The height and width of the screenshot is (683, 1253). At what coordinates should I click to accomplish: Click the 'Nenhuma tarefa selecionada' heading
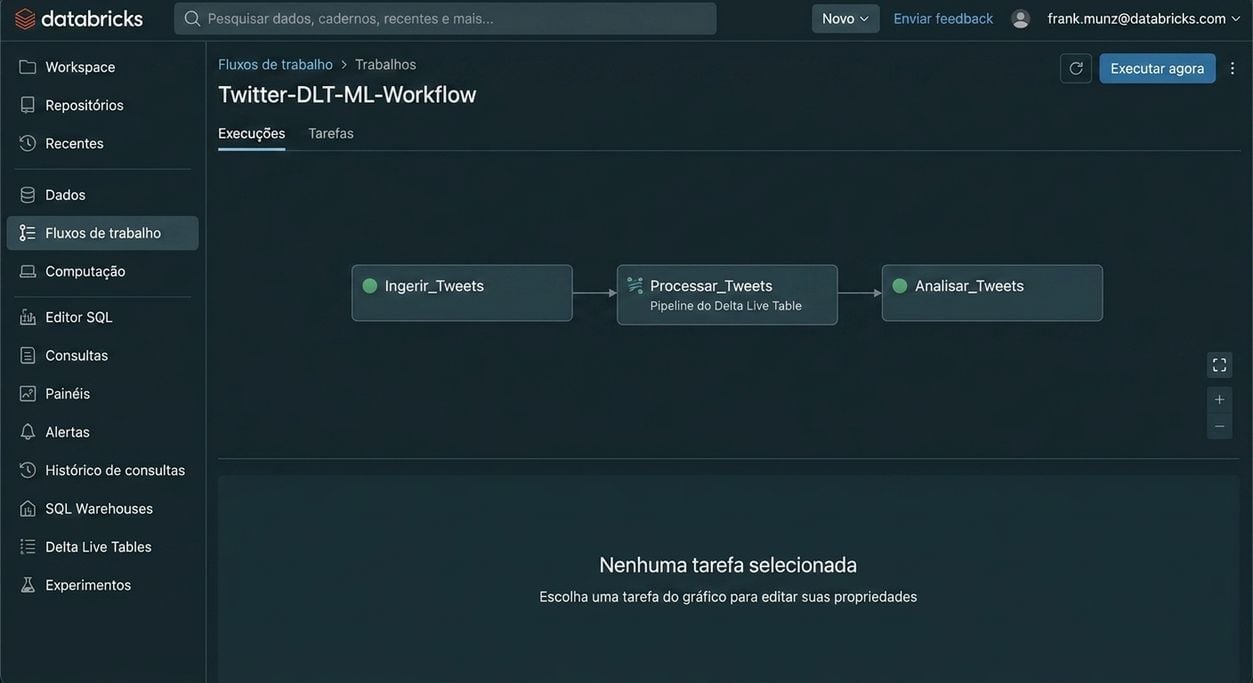tap(728, 565)
